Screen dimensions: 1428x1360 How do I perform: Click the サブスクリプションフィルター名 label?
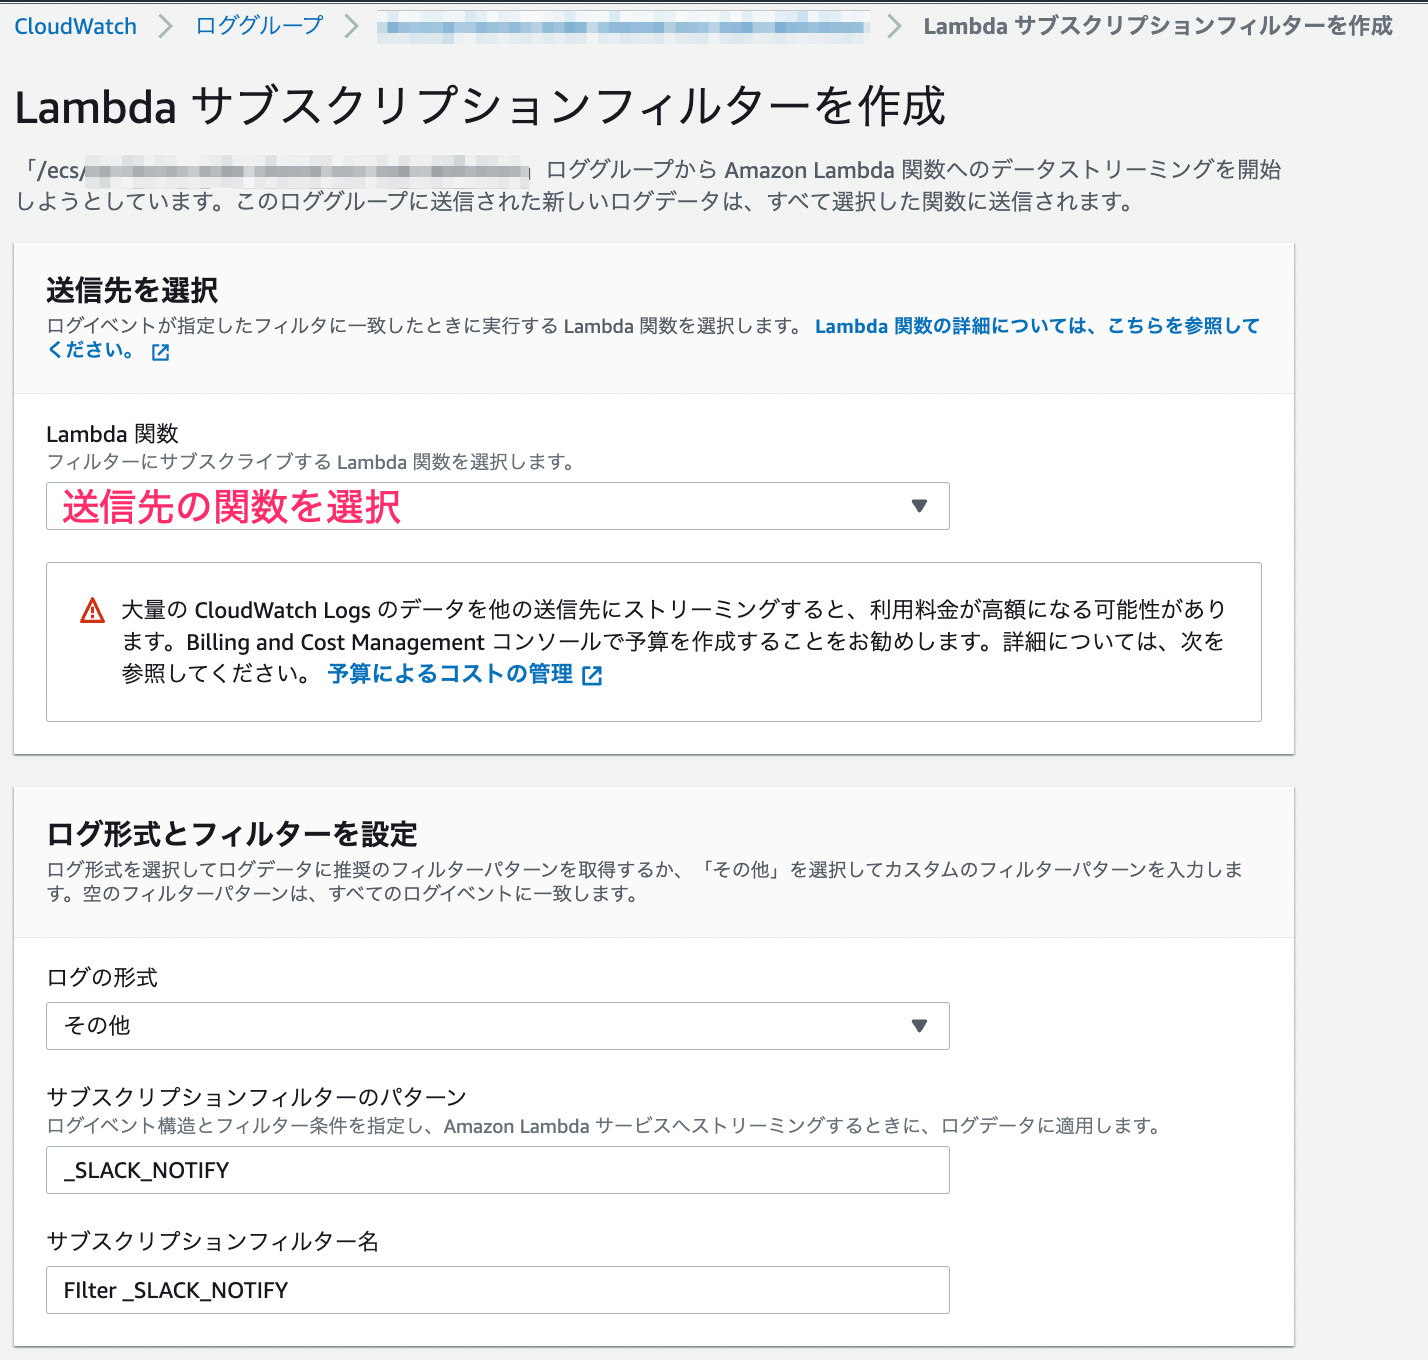tap(213, 1241)
